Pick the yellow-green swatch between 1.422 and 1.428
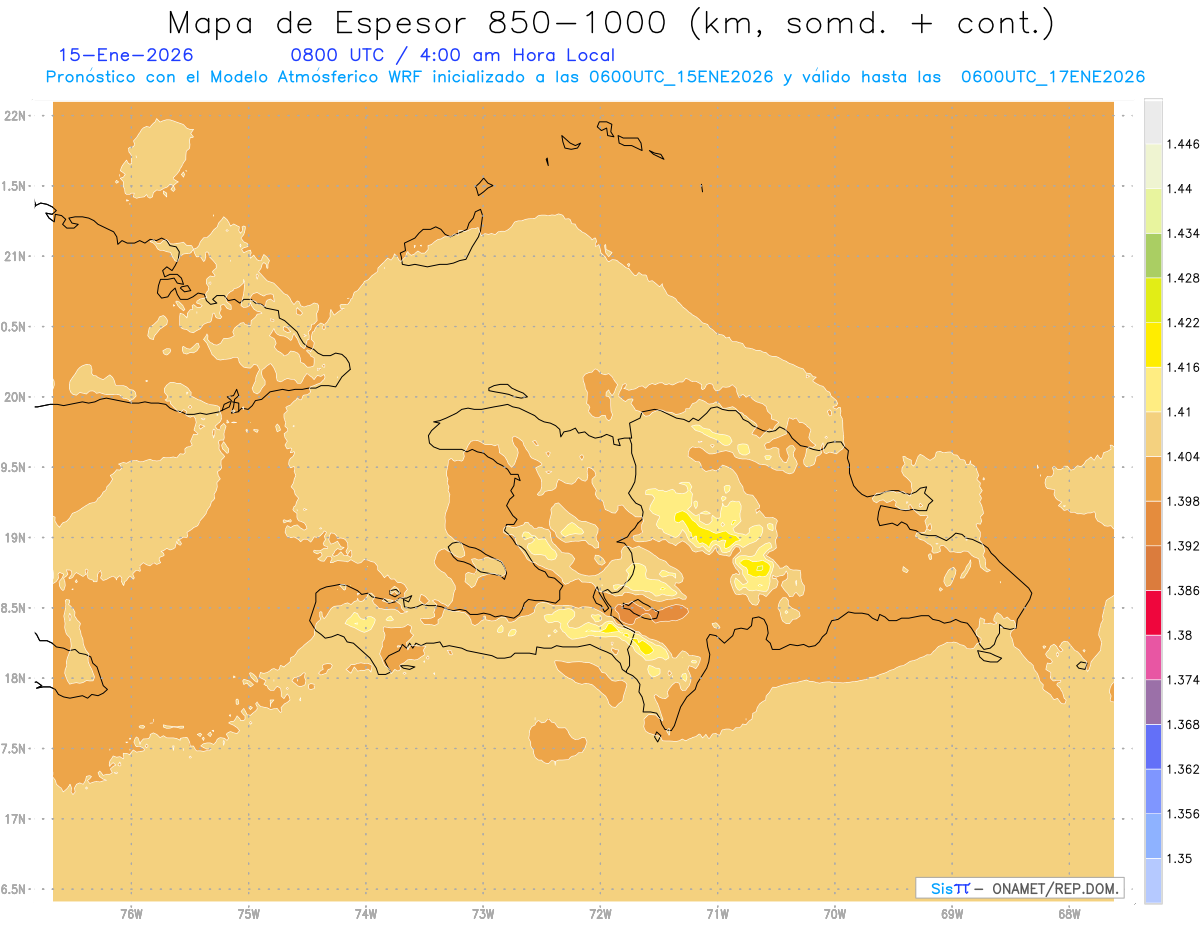The height and width of the screenshot is (927, 1200). pos(1153,300)
